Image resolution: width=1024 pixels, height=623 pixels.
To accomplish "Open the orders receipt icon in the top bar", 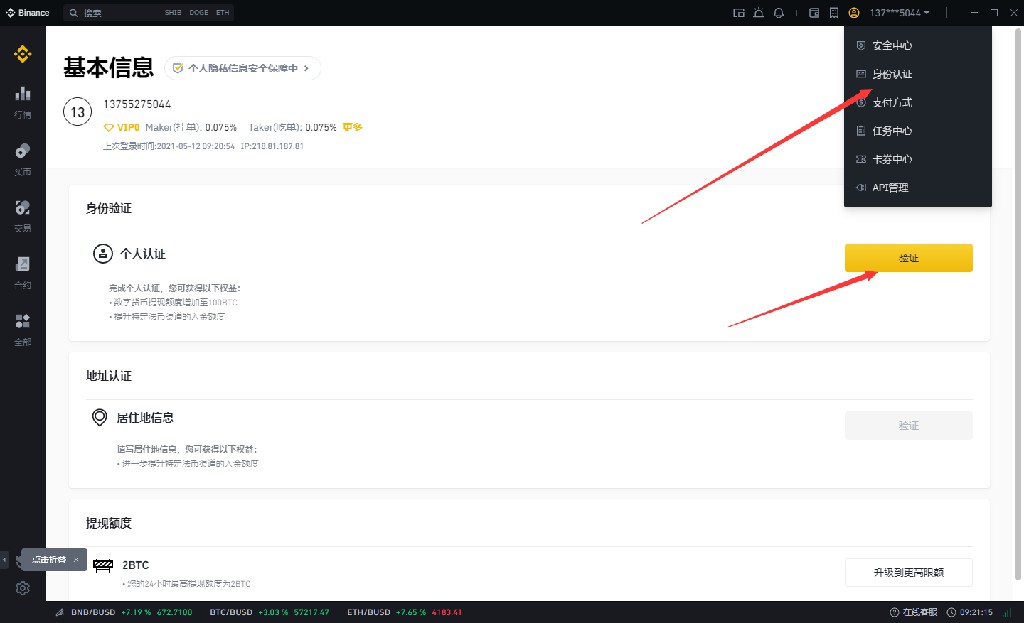I will 834,12.
